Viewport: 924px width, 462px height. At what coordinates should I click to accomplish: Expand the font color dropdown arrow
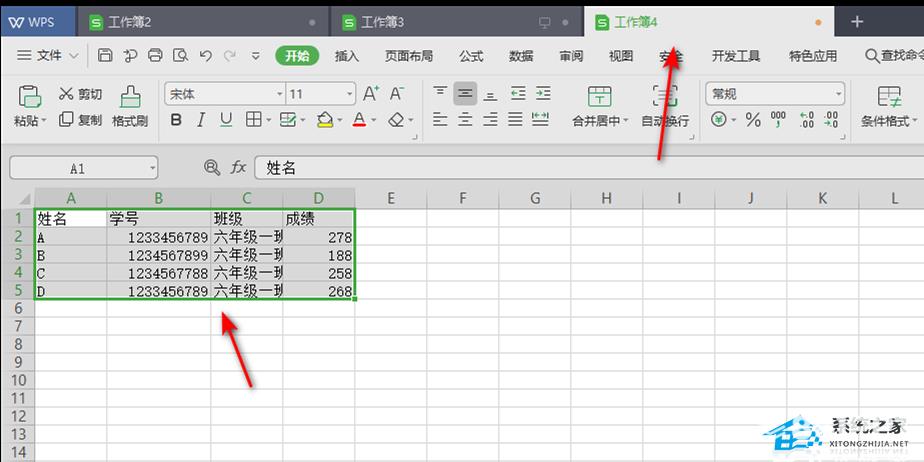374,120
